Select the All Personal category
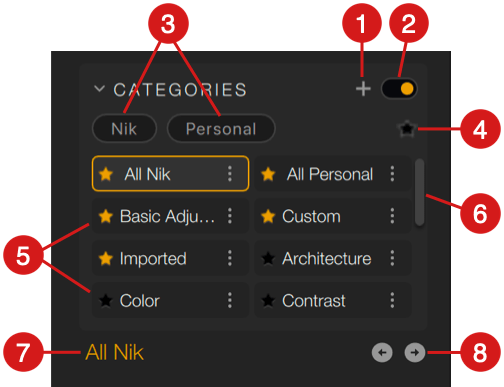The width and height of the screenshot is (504, 387). coord(333,174)
